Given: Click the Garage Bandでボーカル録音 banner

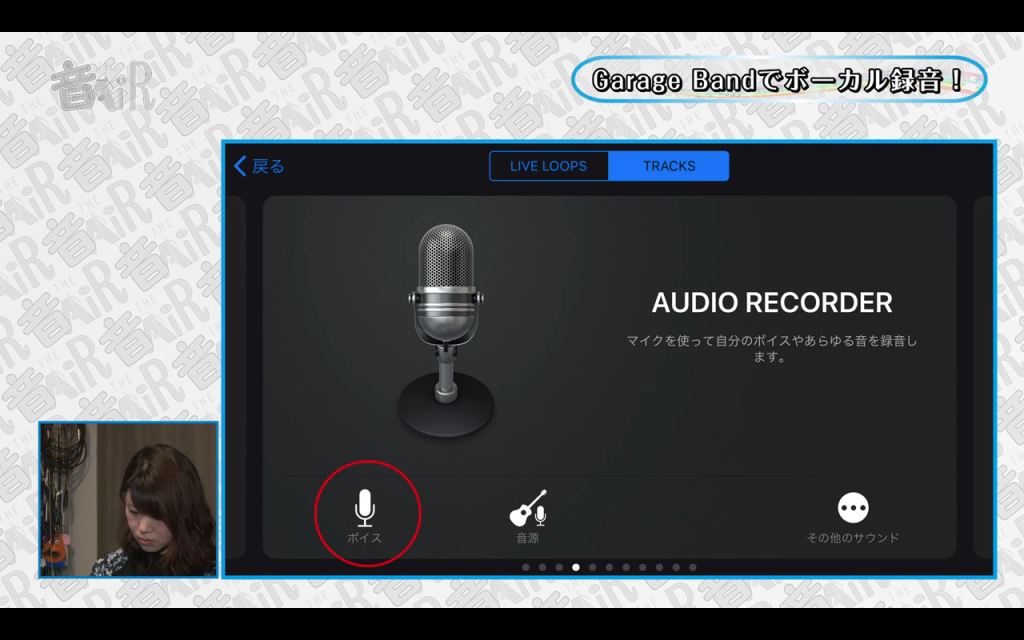Looking at the screenshot, I should (x=779, y=80).
